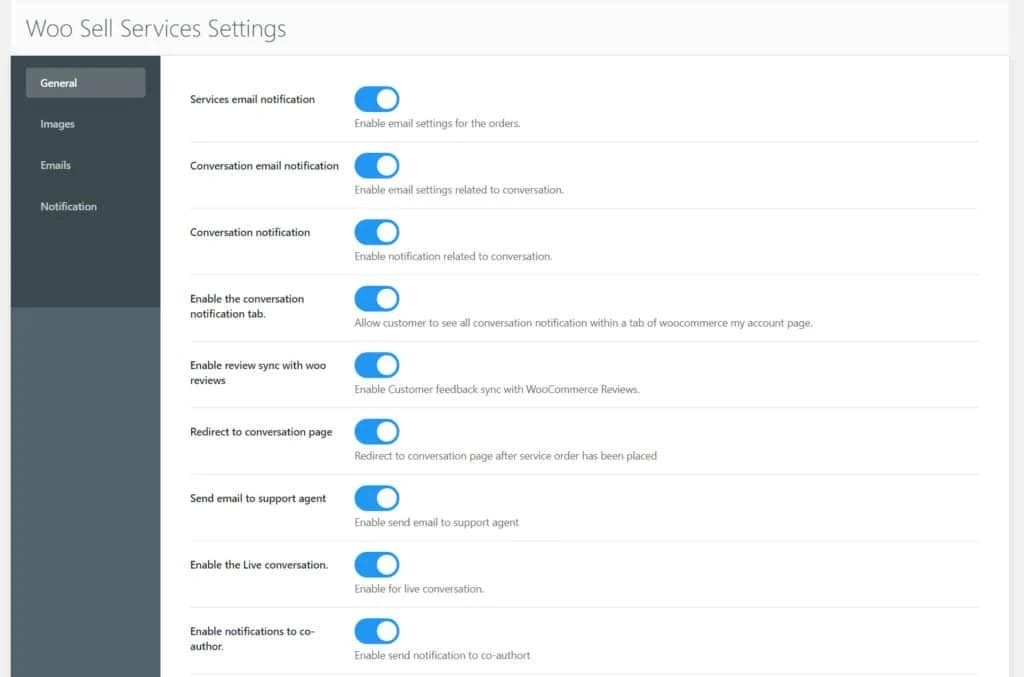Open the Emails settings tab
This screenshot has height=677, width=1024.
click(x=56, y=165)
